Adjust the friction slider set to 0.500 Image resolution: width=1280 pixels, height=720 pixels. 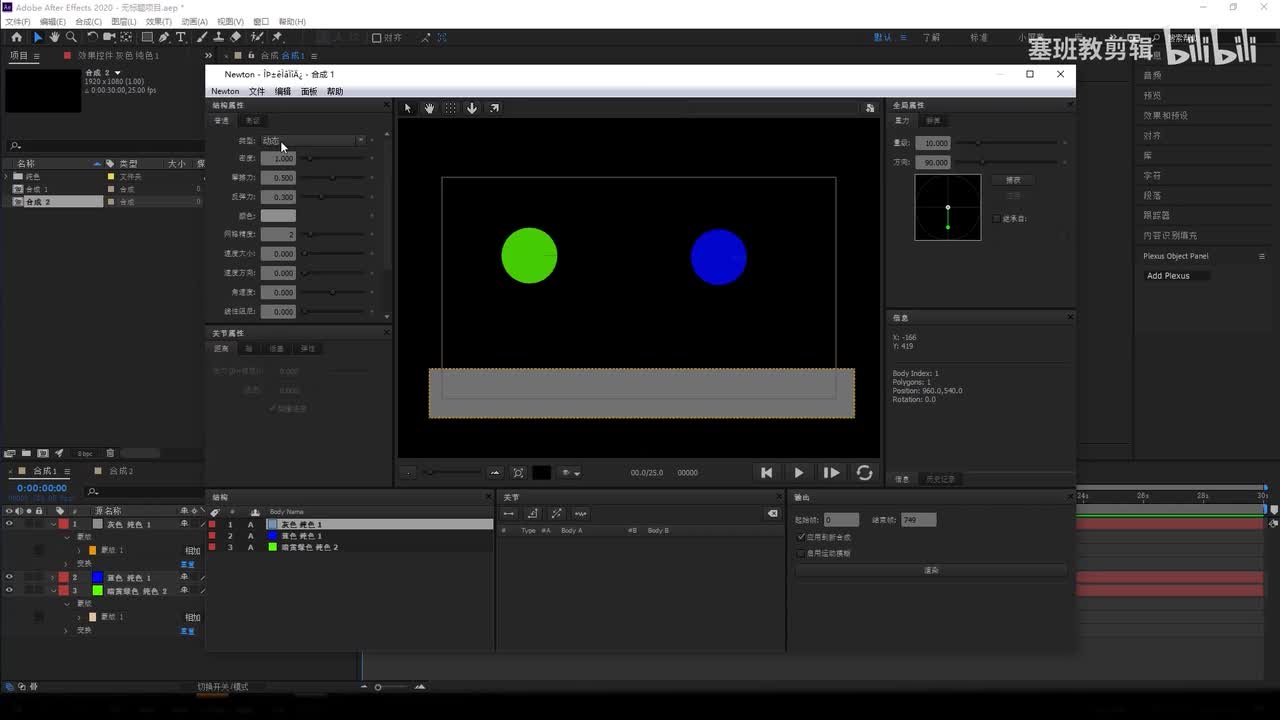pyautogui.click(x=333, y=178)
